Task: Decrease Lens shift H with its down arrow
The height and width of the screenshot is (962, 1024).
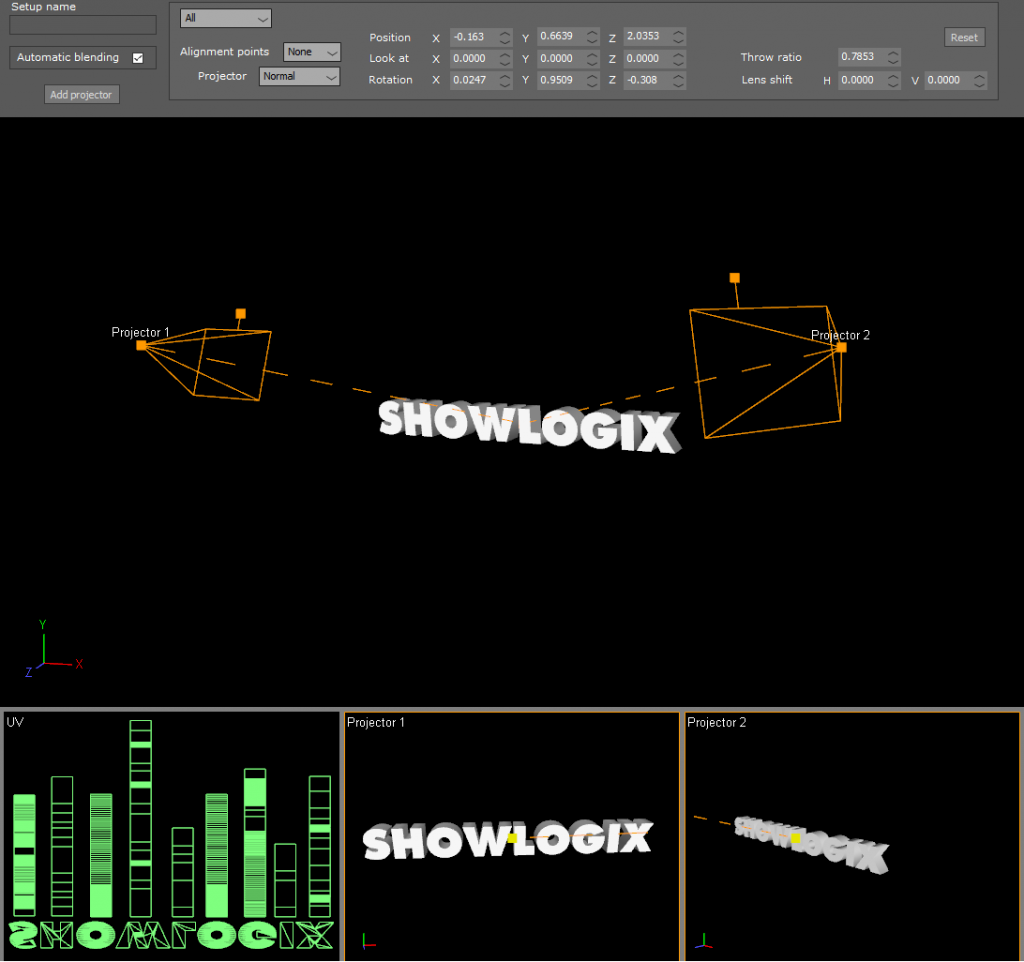Action: (893, 85)
